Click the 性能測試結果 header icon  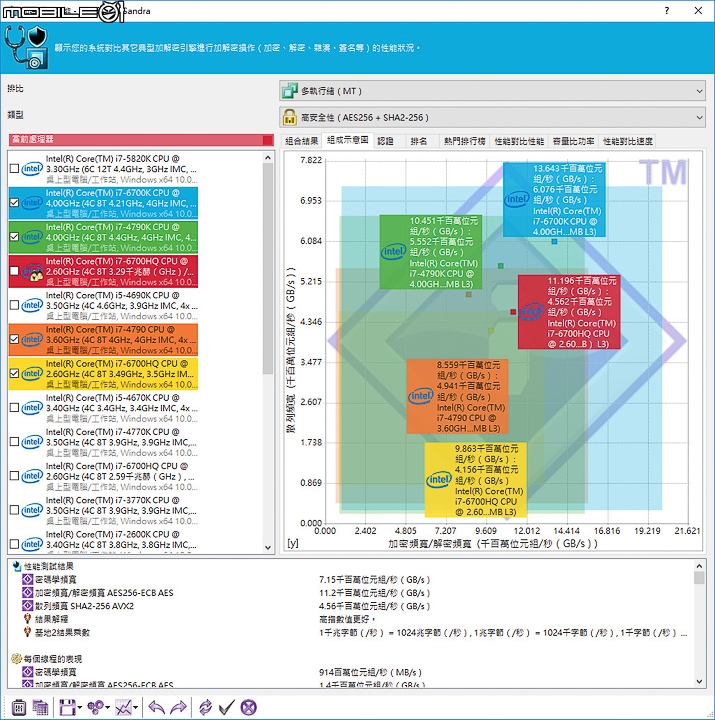[x=17, y=566]
